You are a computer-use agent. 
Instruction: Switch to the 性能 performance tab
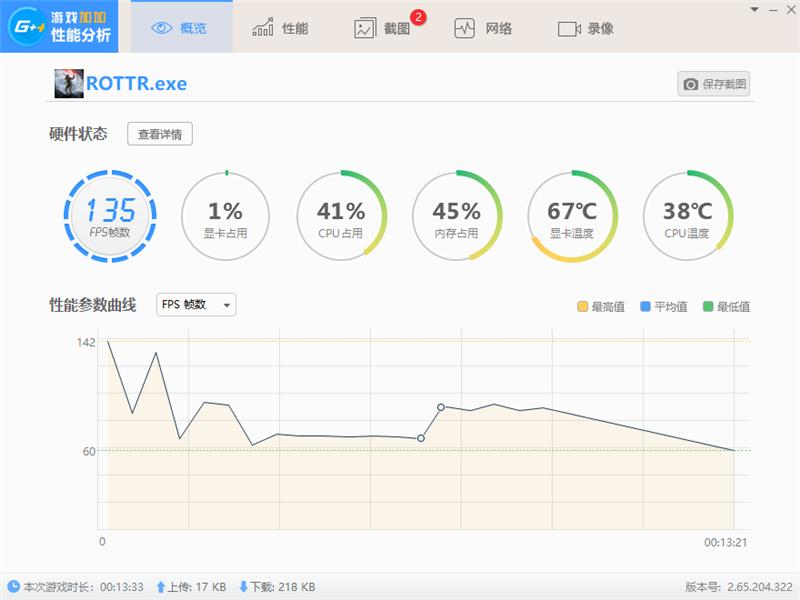click(280, 28)
